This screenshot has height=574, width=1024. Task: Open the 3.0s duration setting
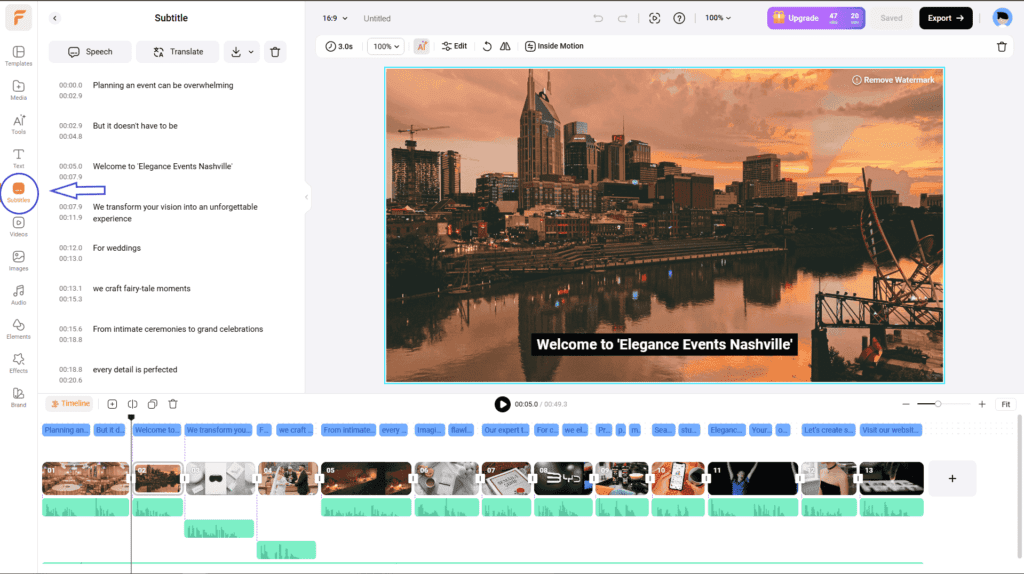coord(340,46)
